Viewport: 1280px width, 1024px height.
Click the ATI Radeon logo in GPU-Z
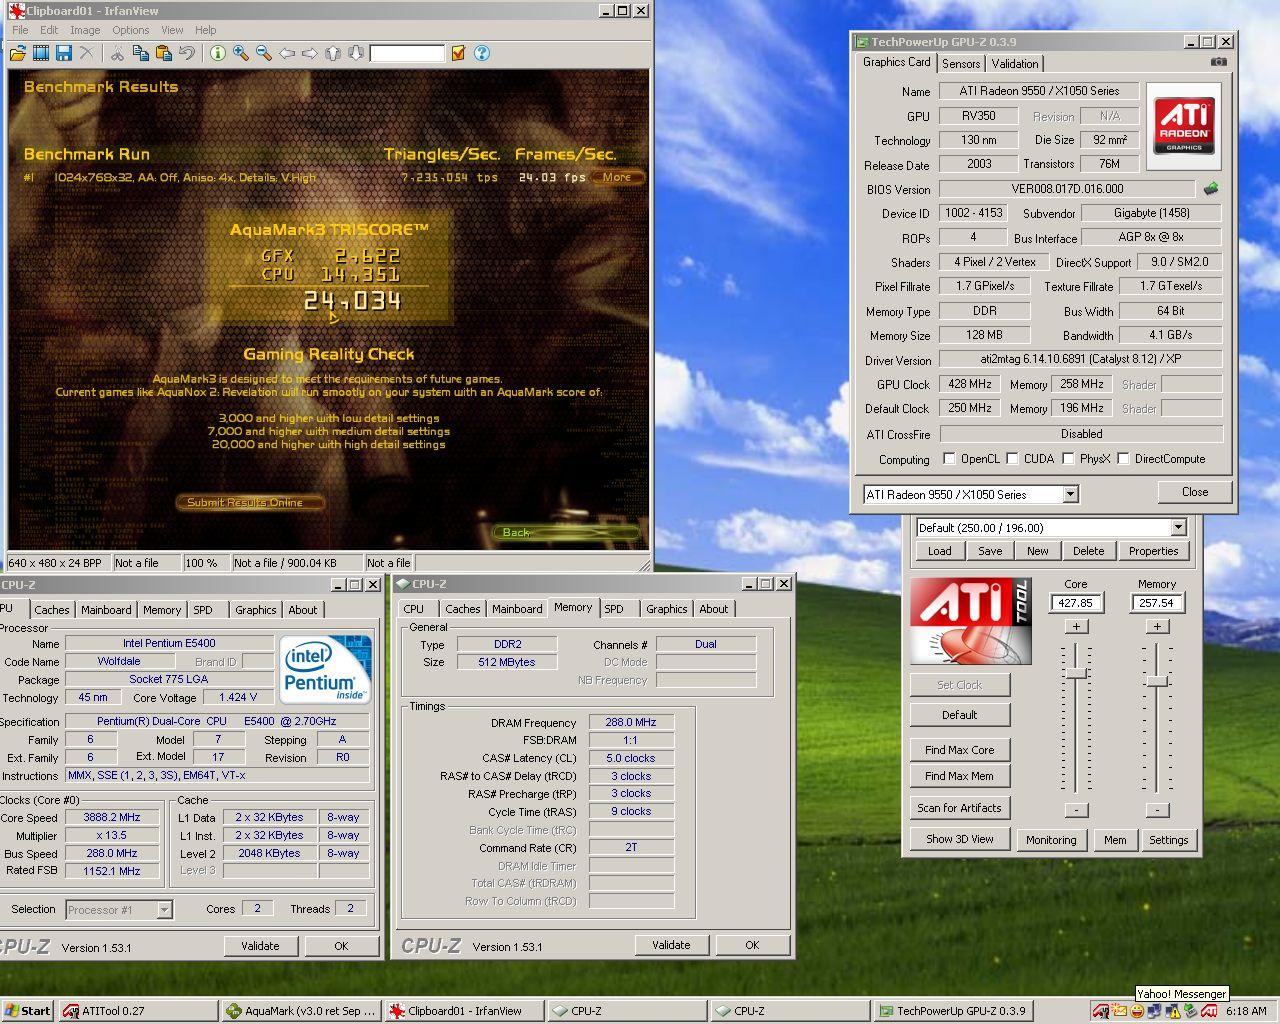[1184, 124]
